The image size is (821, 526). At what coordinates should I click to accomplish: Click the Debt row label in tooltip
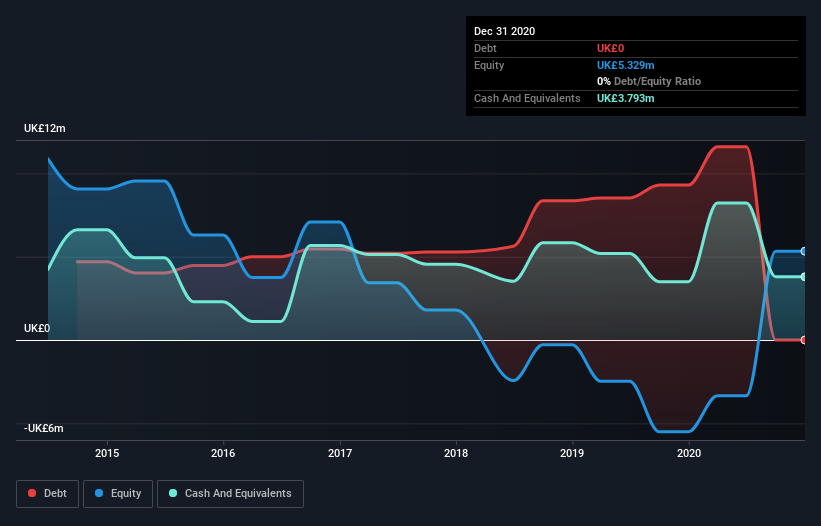pyautogui.click(x=485, y=48)
